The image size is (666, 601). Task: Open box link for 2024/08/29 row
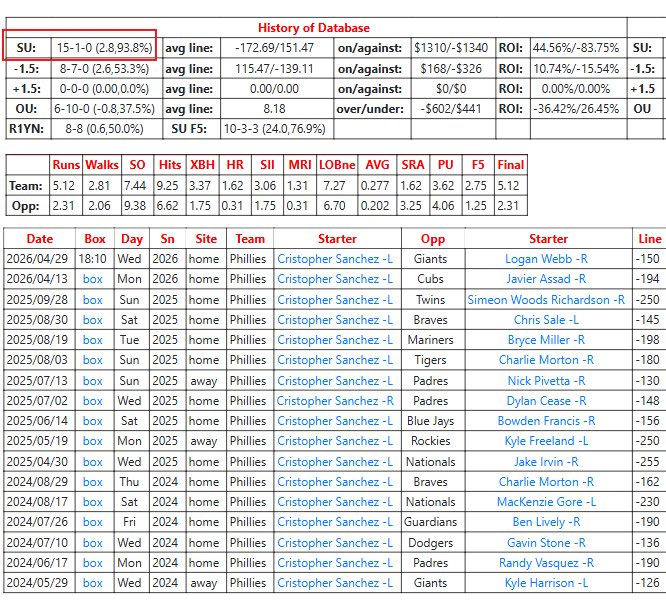point(93,482)
